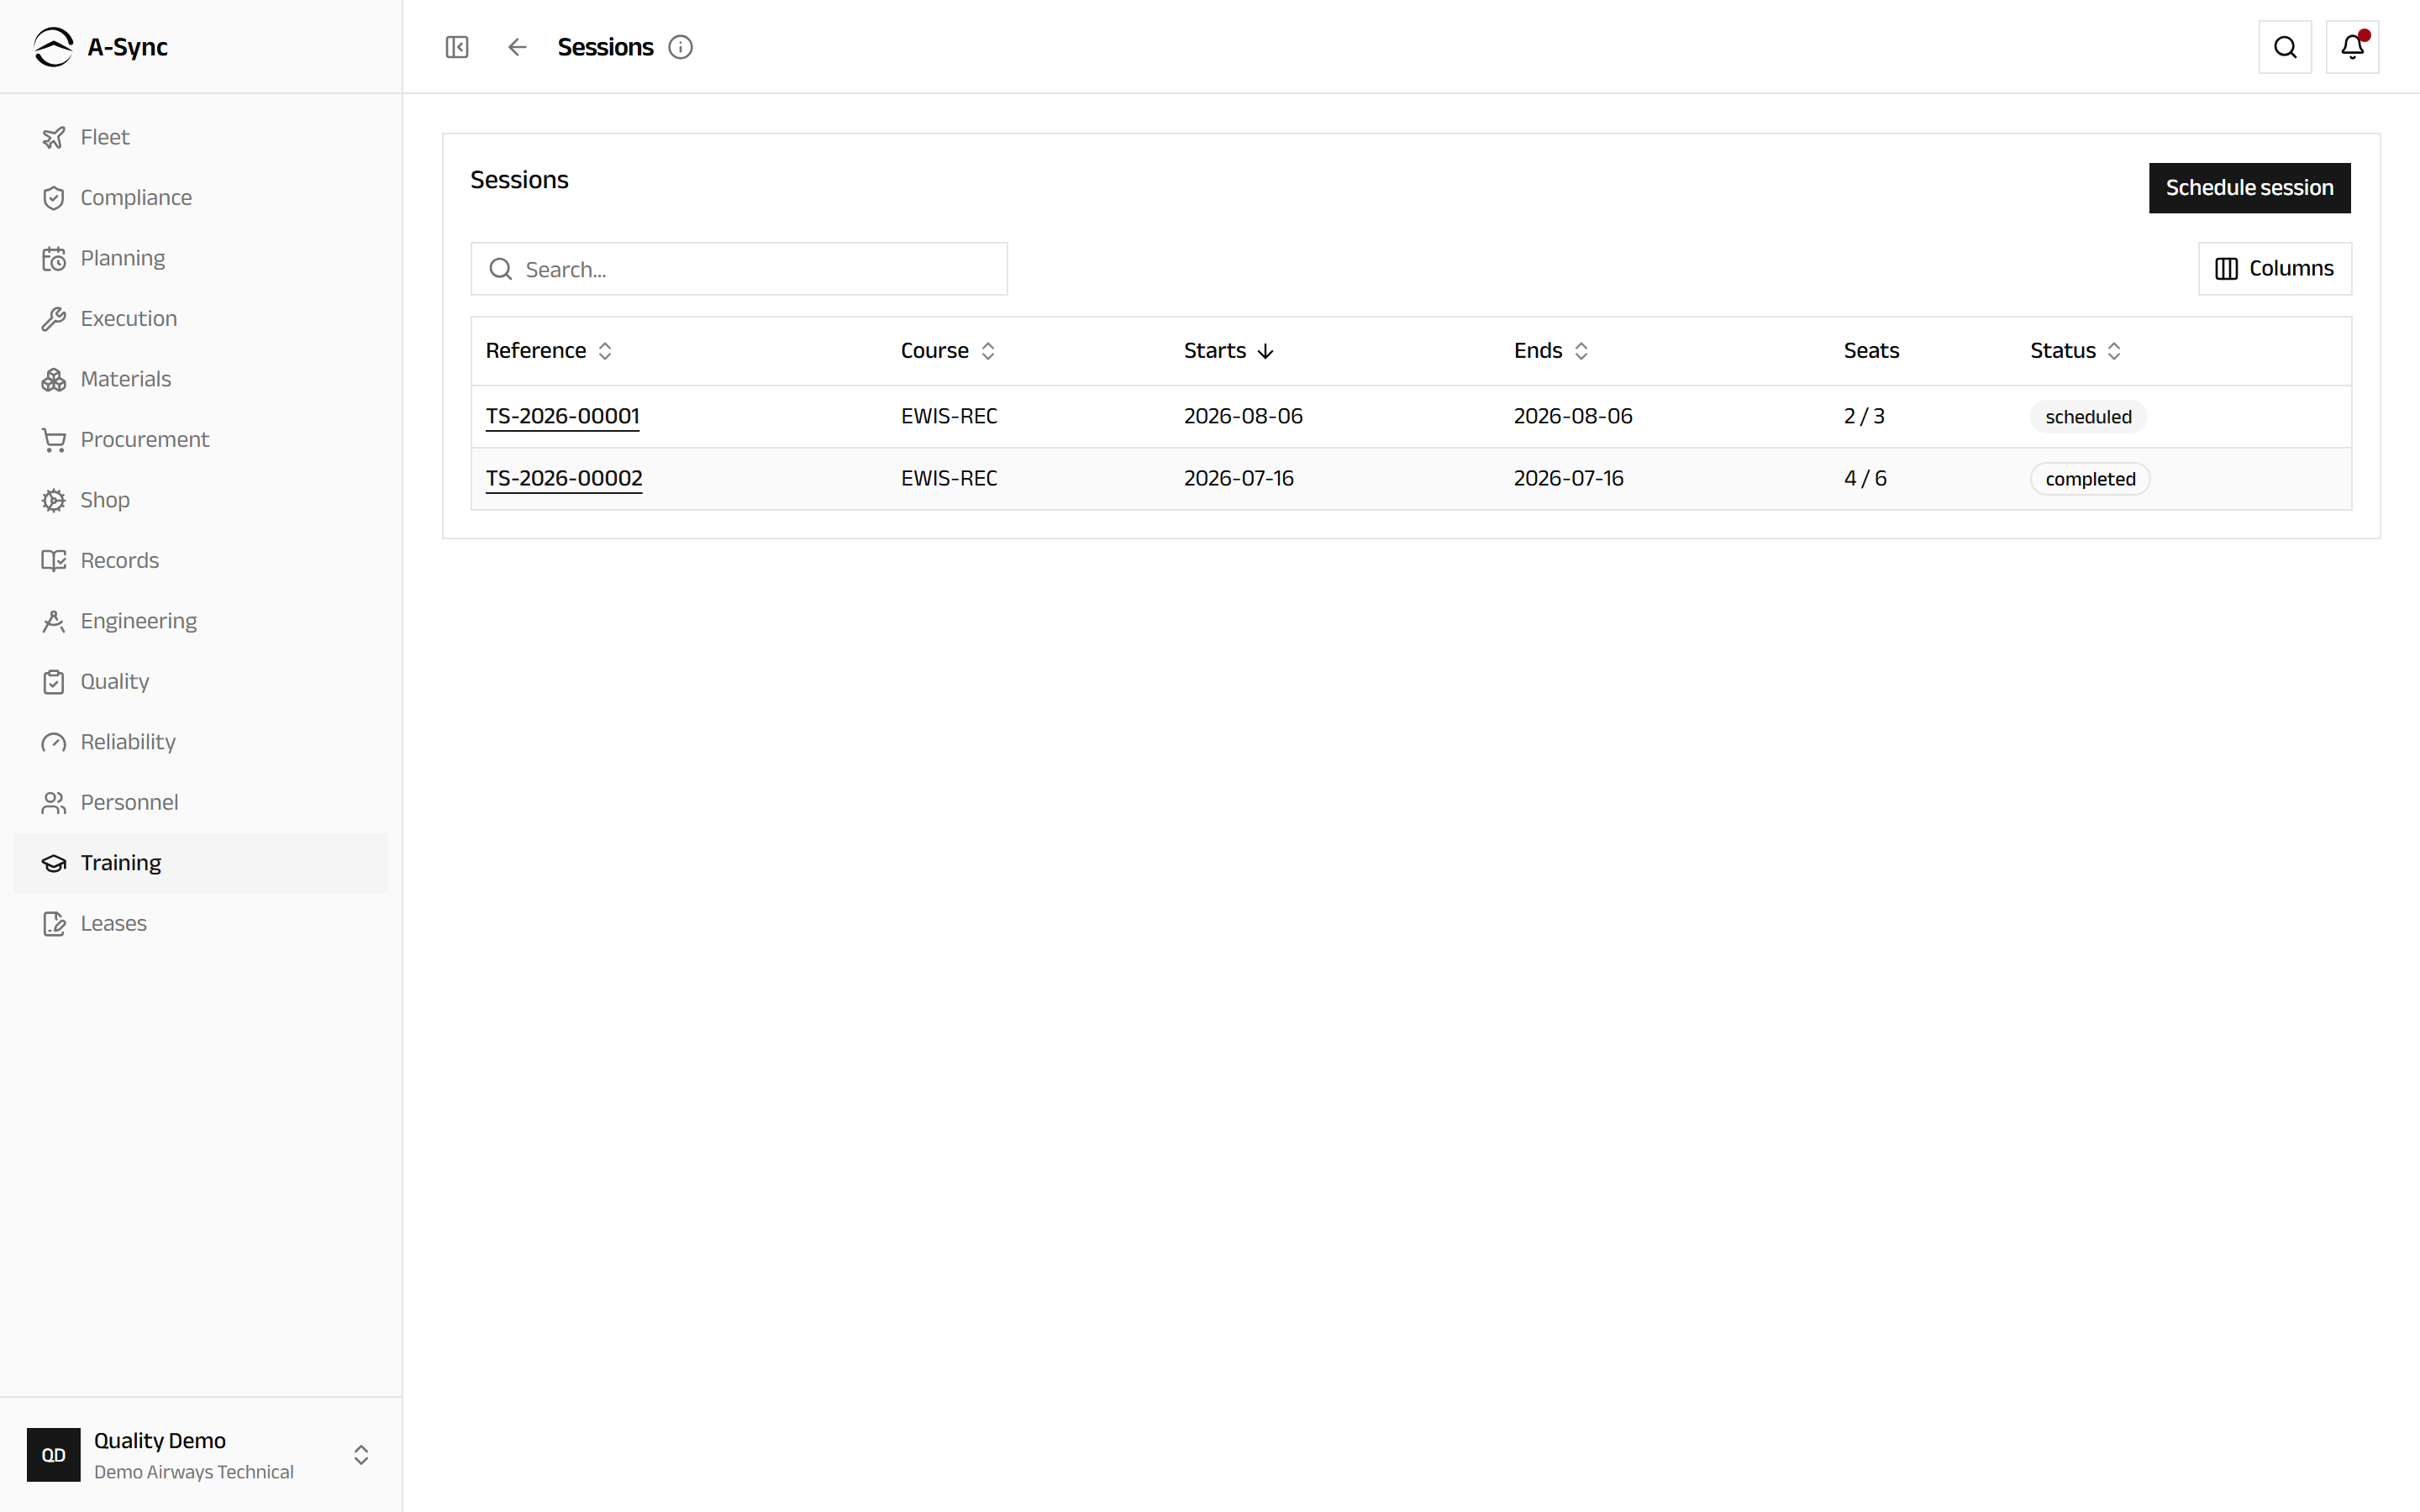
Task: Click the Materials sidebar icon
Action: coord(54,379)
